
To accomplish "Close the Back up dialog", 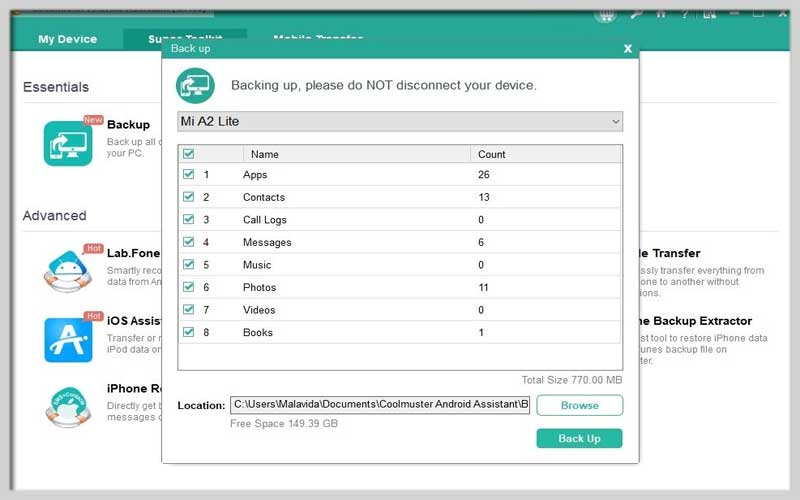I will click(x=628, y=48).
